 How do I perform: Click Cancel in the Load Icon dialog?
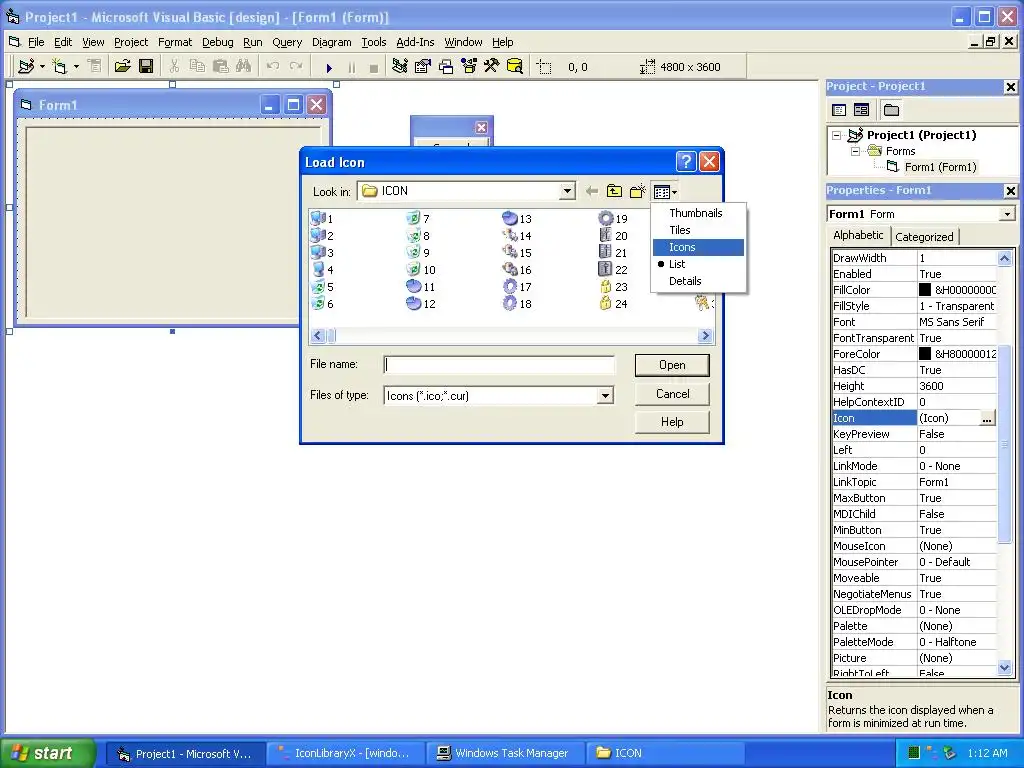[672, 394]
